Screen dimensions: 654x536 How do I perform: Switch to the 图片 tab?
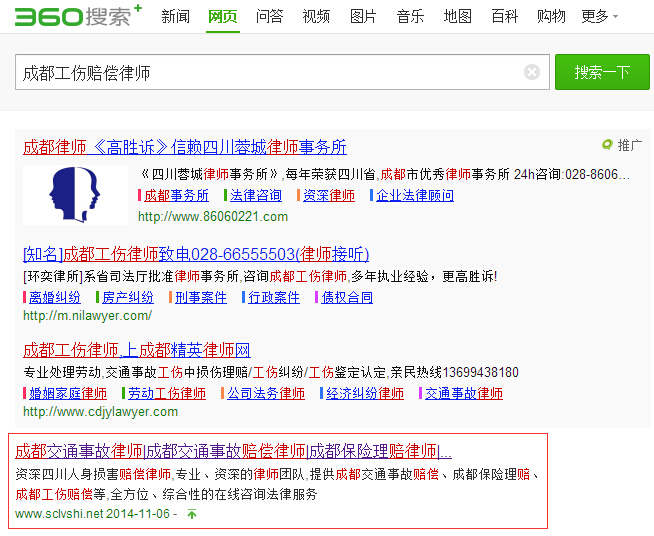(363, 17)
